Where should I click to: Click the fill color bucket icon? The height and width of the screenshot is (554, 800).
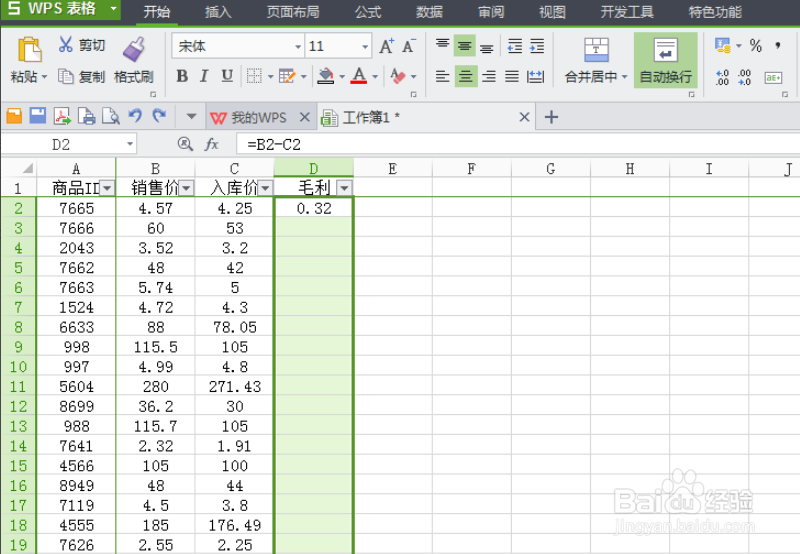tap(325, 77)
